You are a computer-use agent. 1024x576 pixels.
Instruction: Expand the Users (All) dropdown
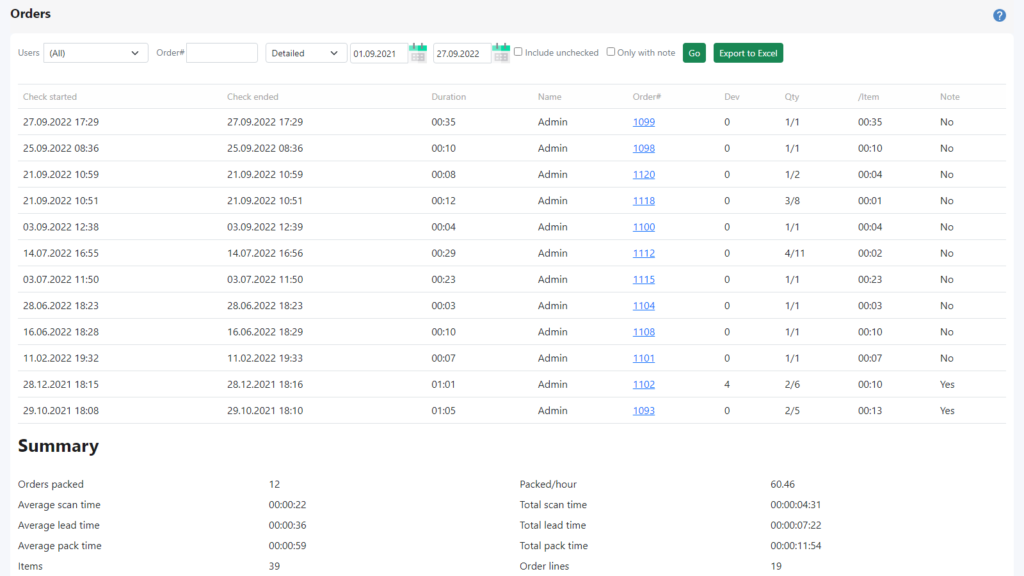[x=95, y=53]
